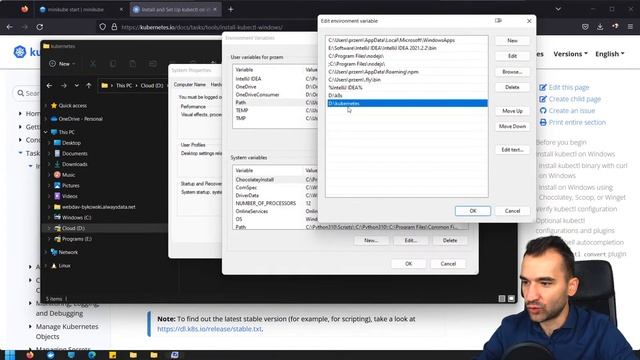The height and width of the screenshot is (360, 640).
Task: Select Programs (E:) in Explorer tree
Action: pyautogui.click(x=72, y=239)
